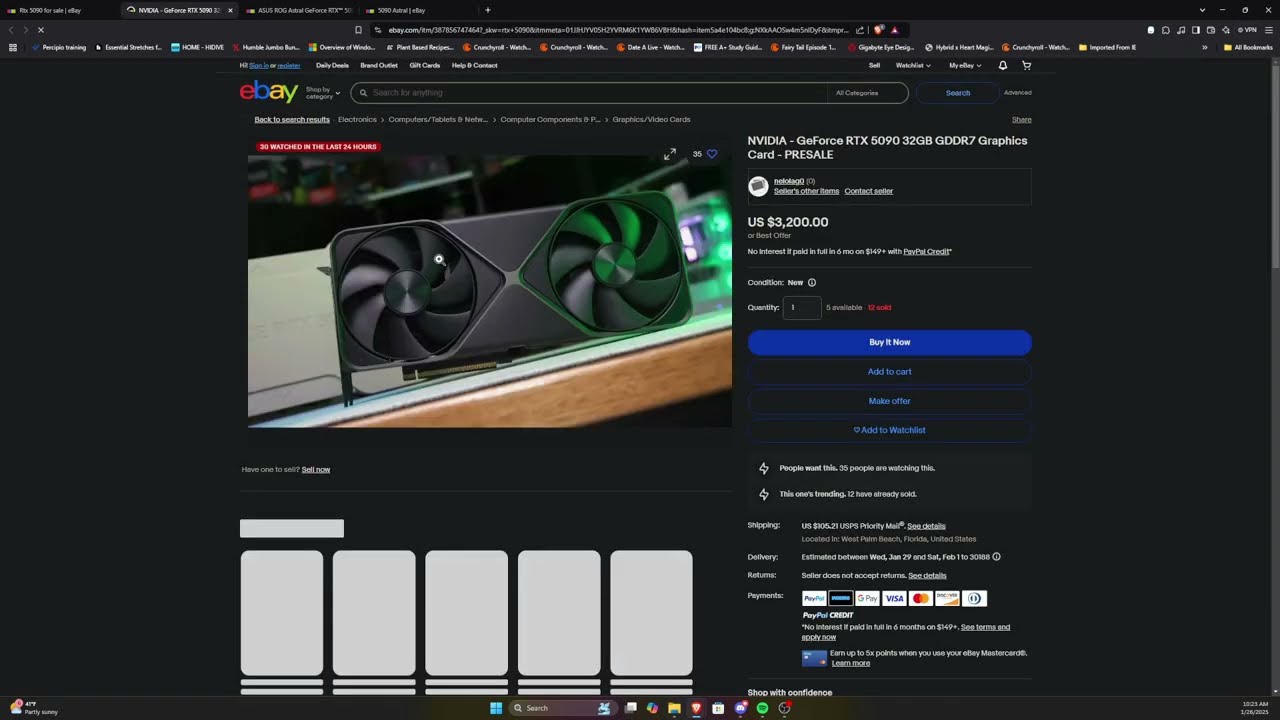Expand the product image to full view

coord(670,154)
